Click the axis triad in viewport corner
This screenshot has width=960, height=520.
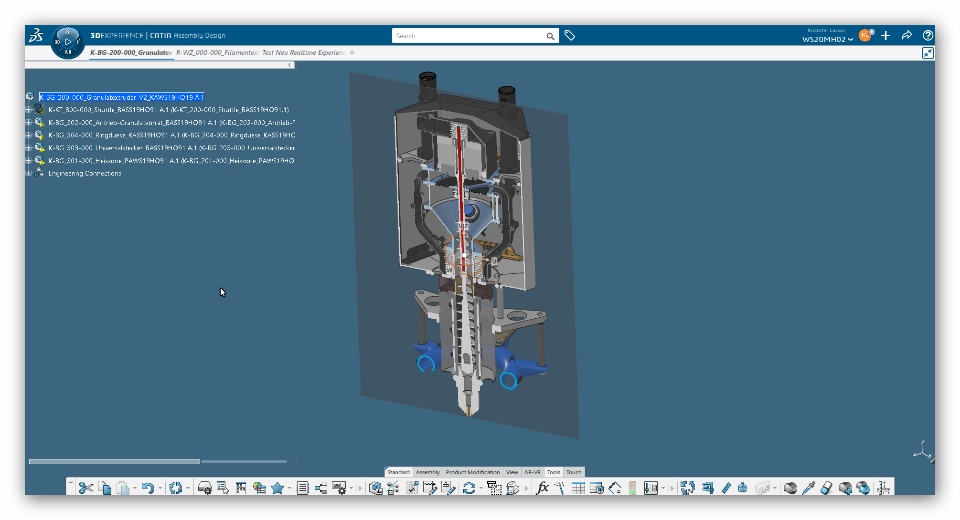(x=922, y=452)
